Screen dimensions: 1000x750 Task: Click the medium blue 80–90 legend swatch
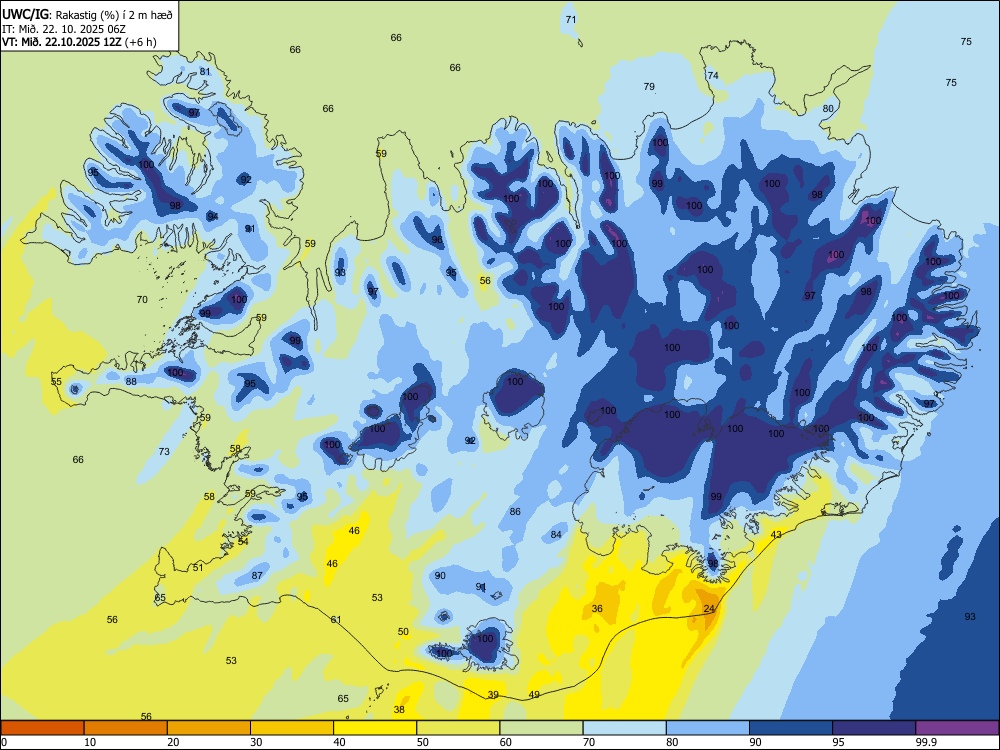pos(708,728)
